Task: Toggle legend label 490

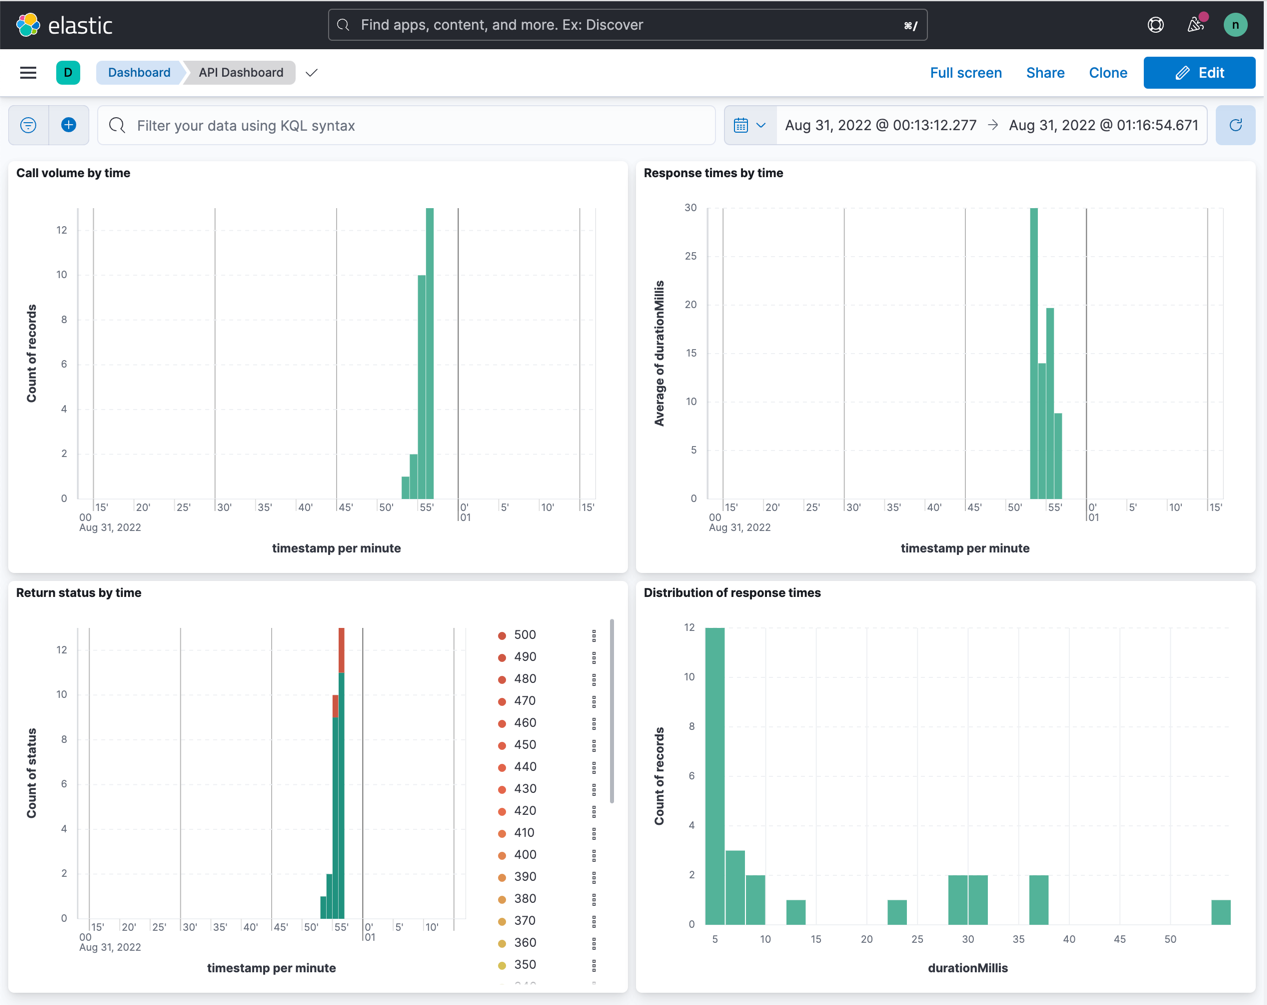Action: 525,657
